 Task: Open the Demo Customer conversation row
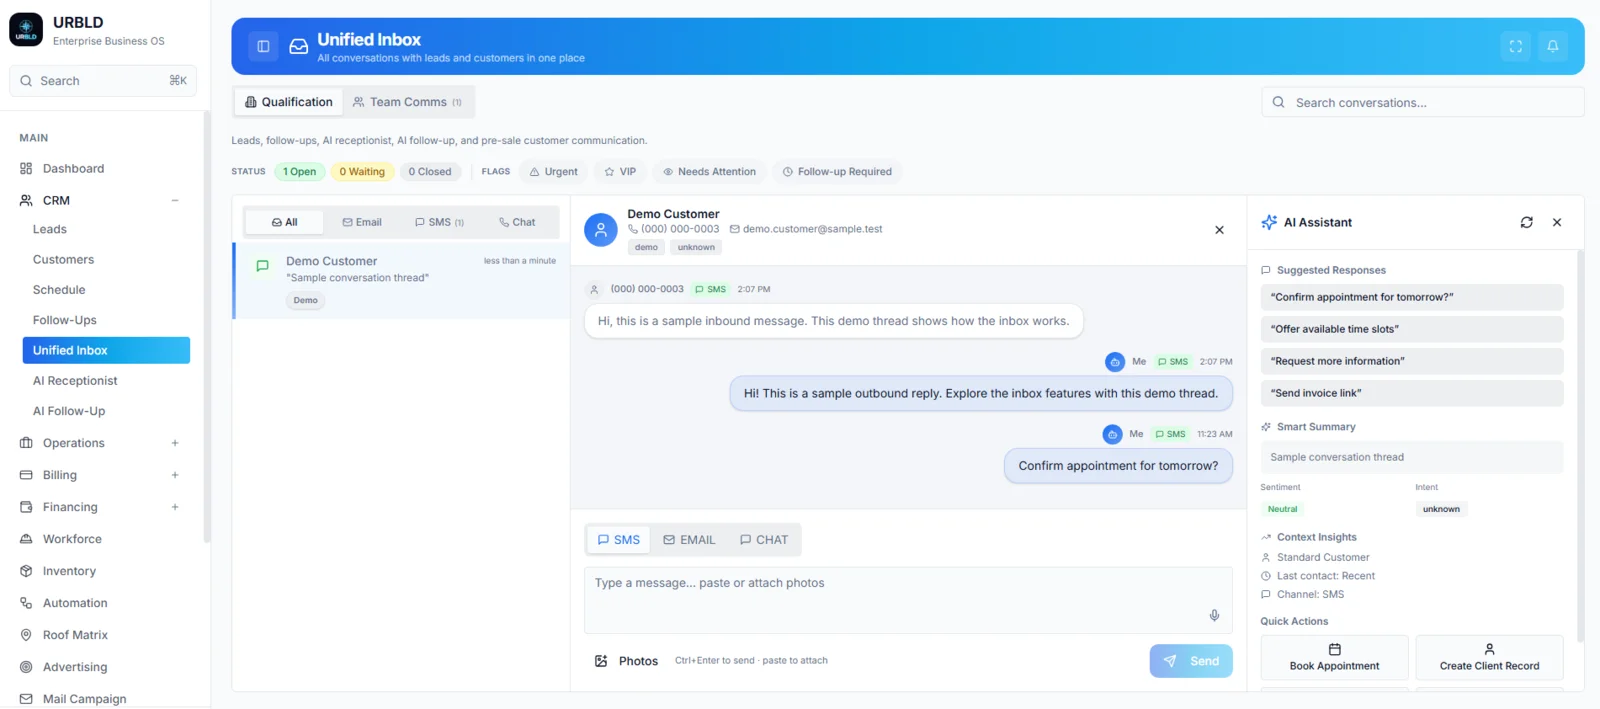(x=402, y=281)
